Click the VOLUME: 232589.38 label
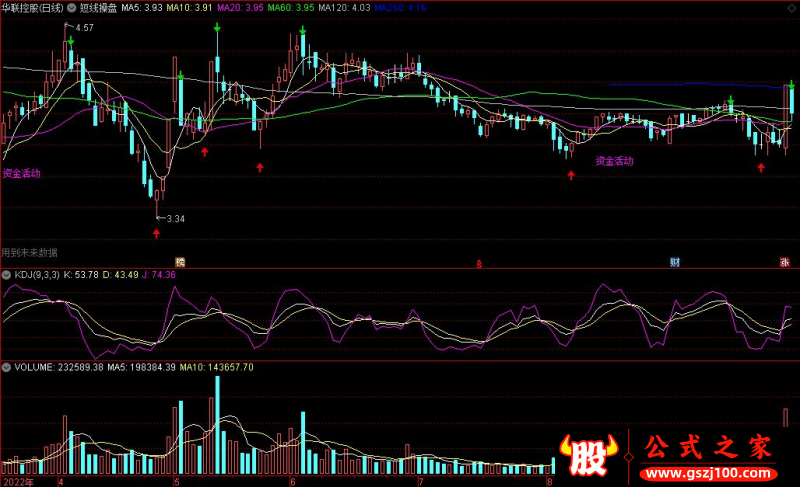This screenshot has height=487, width=800. [x=59, y=367]
